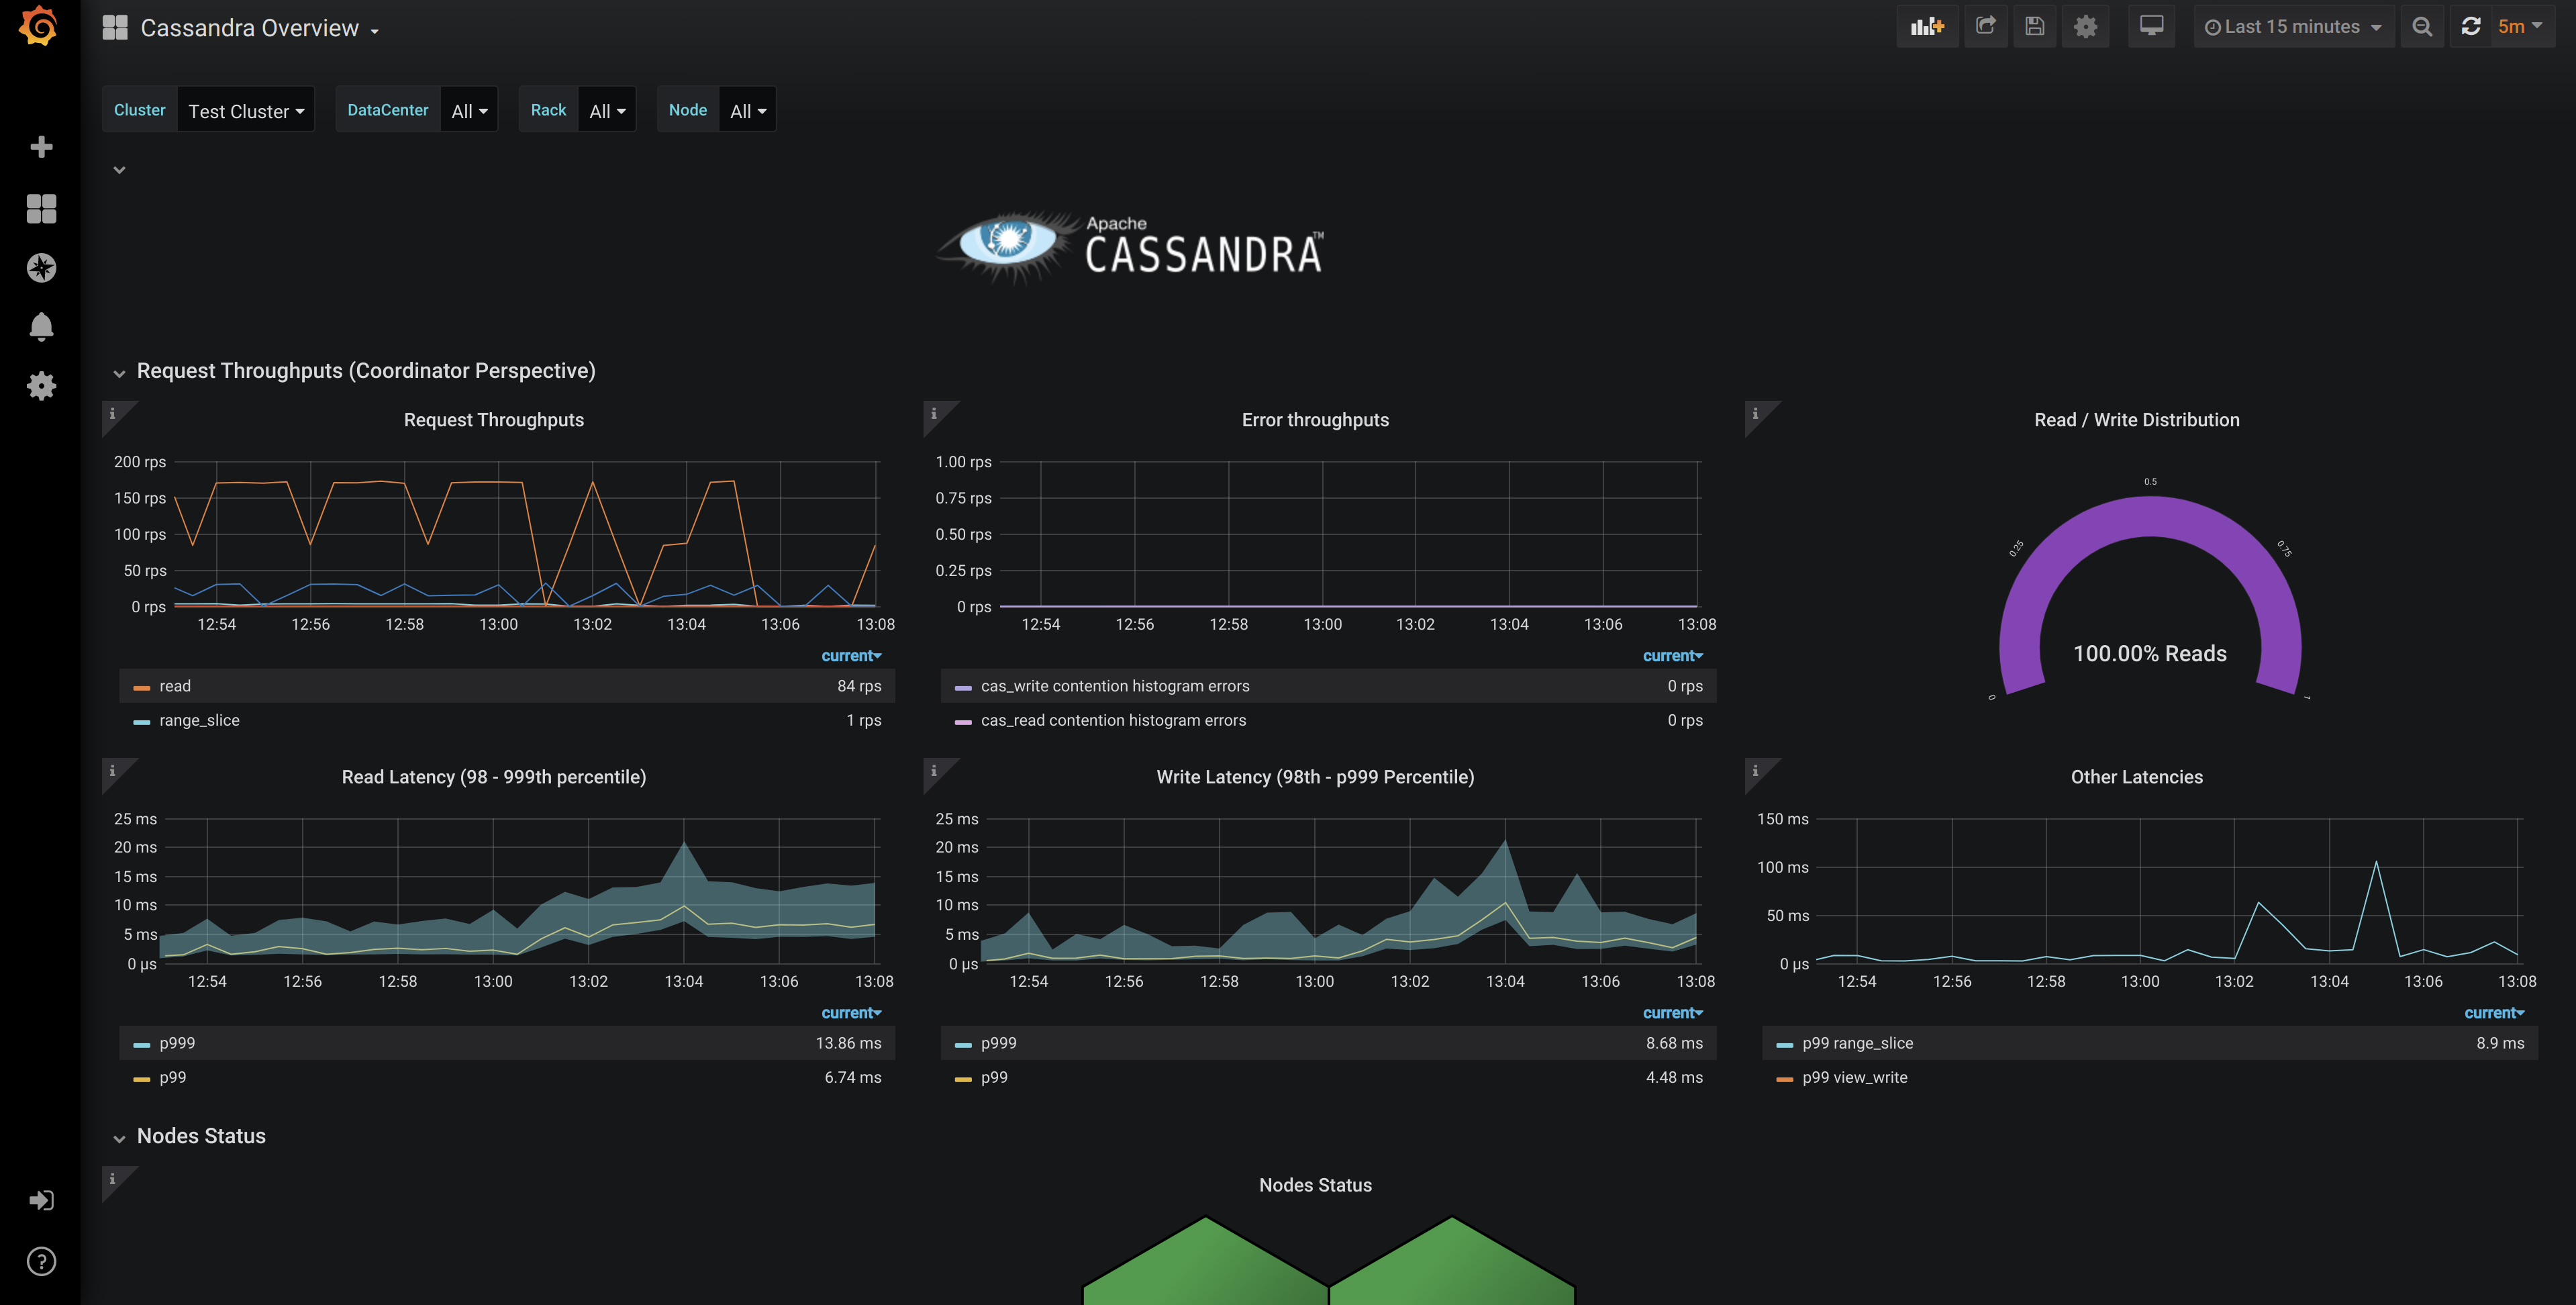The height and width of the screenshot is (1305, 2576).
Task: Open dashboard settings gear in the top bar
Action: click(2085, 27)
